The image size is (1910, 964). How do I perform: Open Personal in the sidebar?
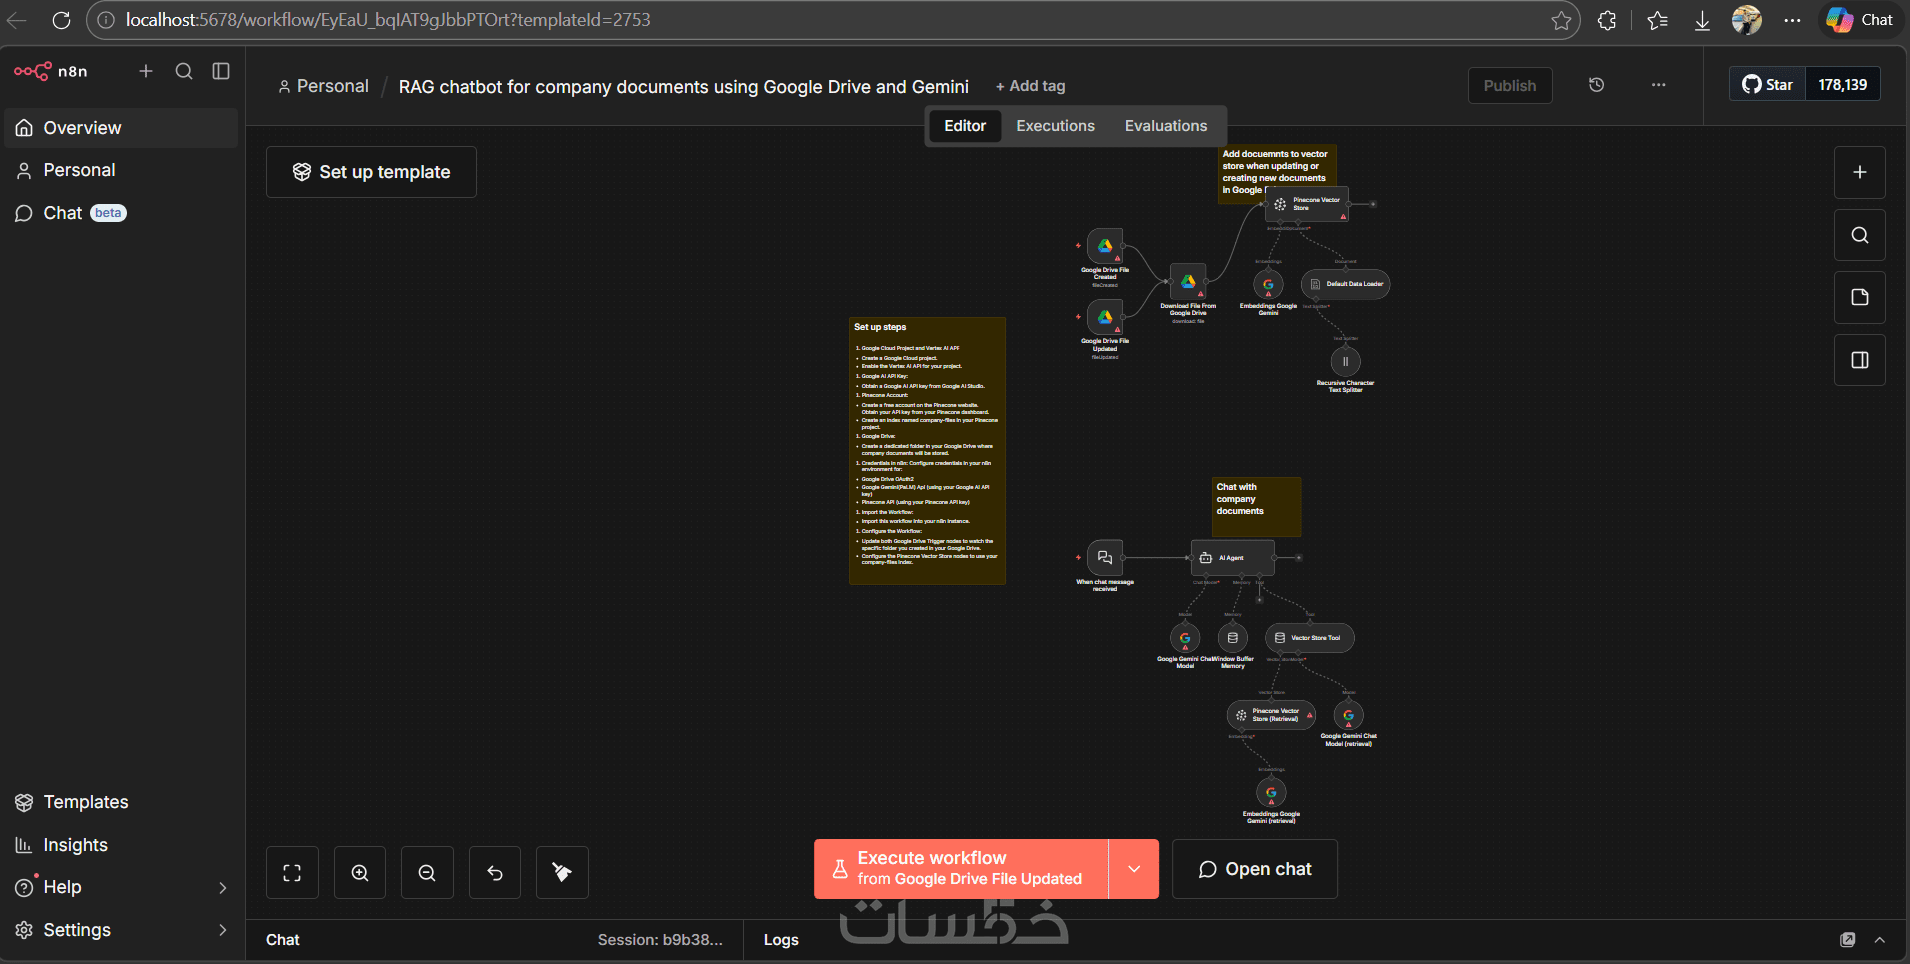121,170
